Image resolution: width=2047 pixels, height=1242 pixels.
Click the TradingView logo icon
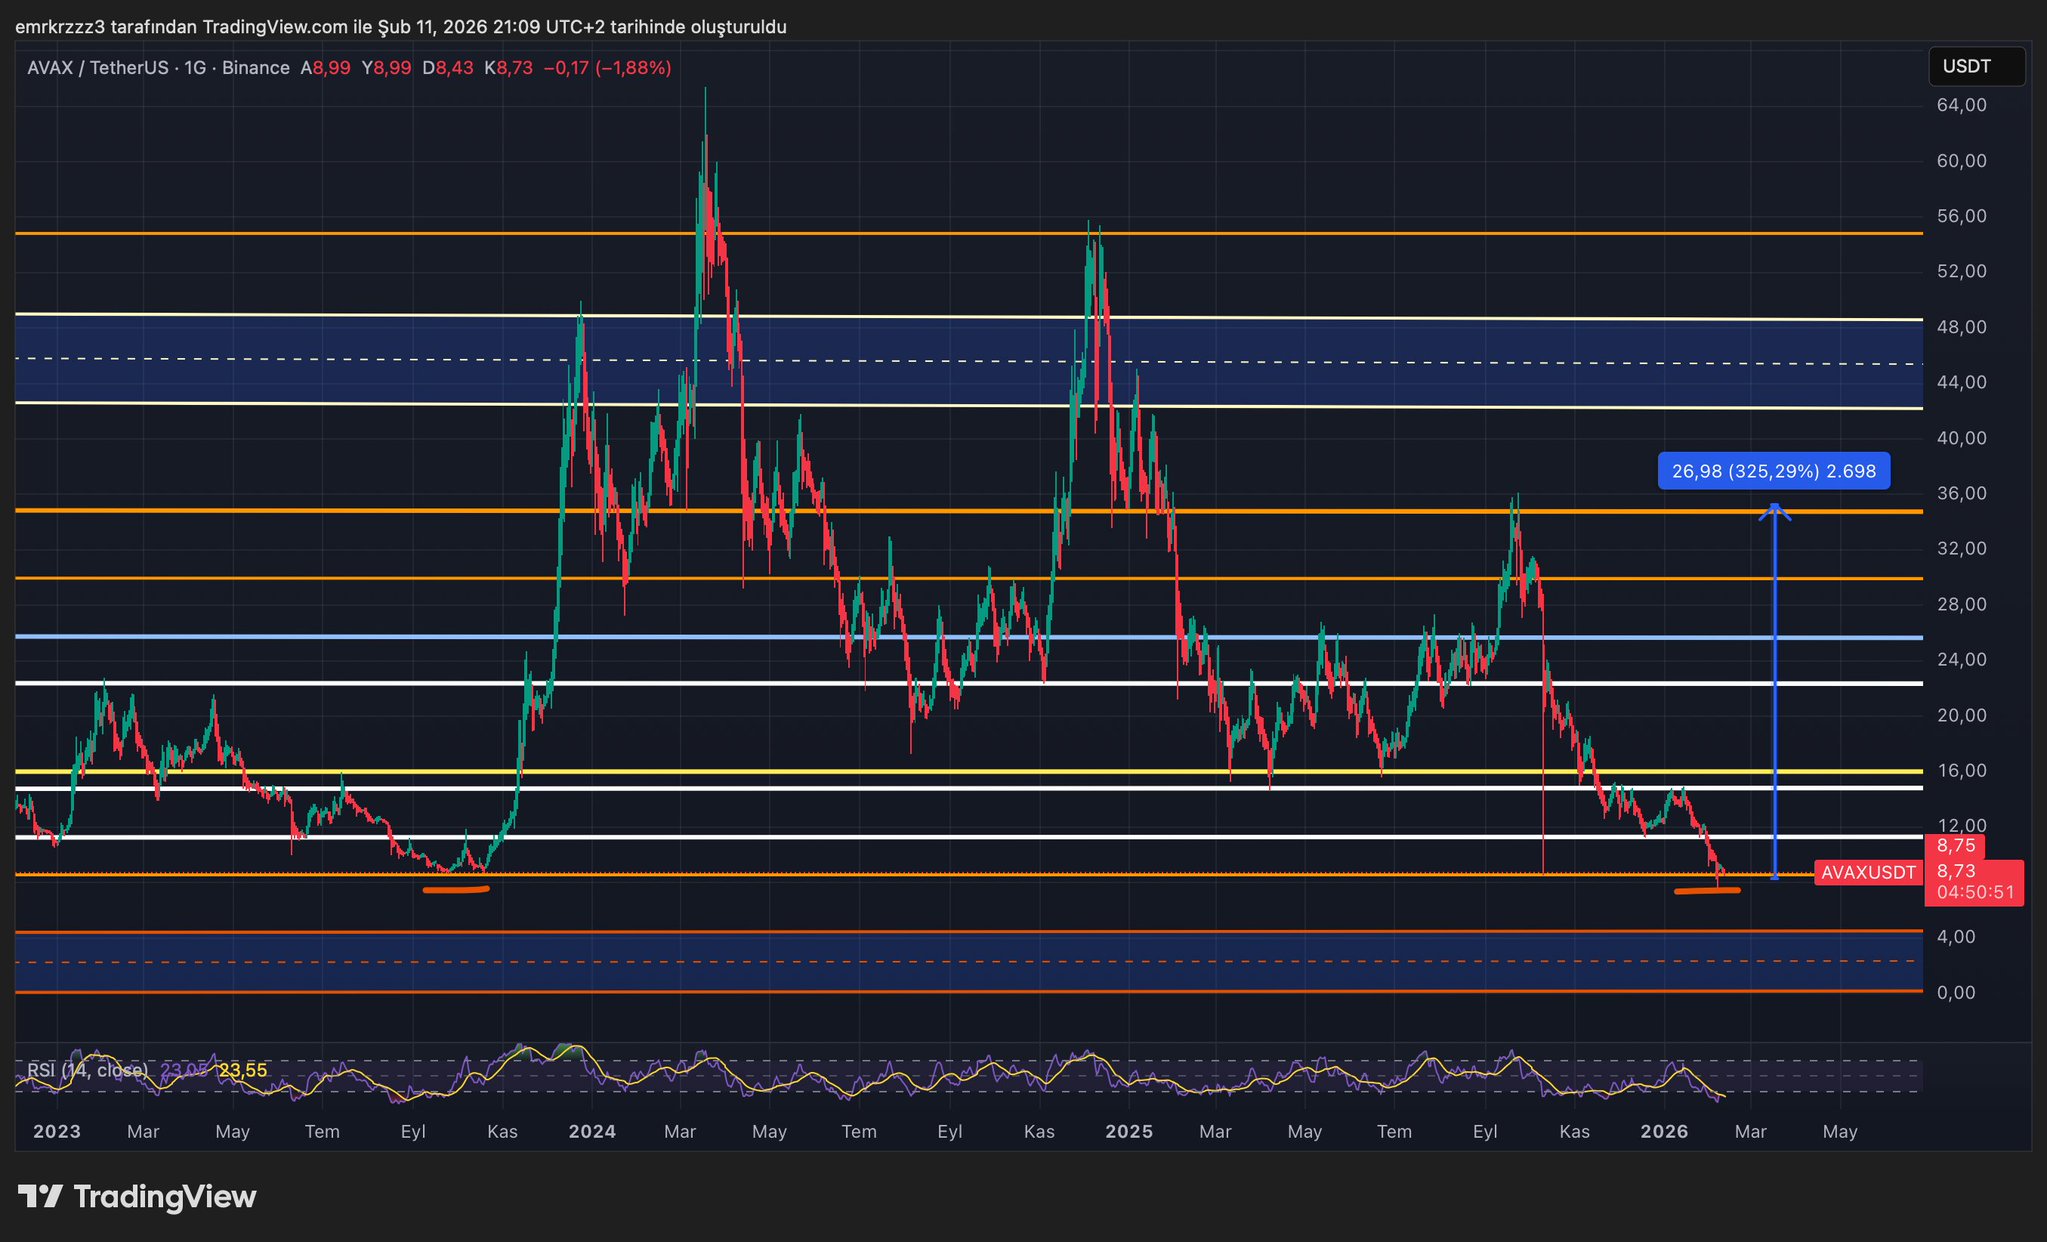(40, 1196)
